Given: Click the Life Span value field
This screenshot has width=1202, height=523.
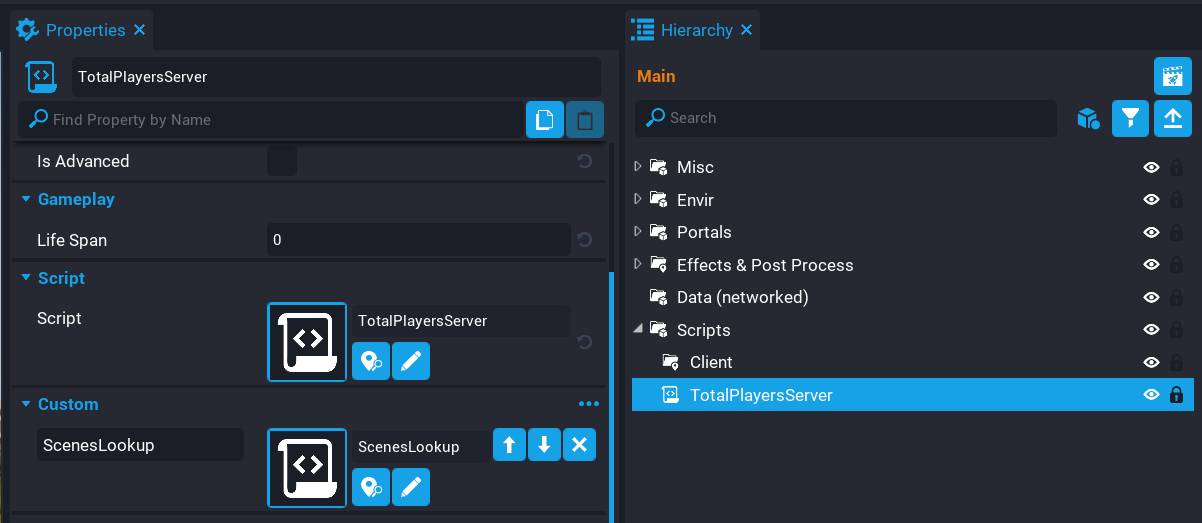Looking at the screenshot, I should [418, 240].
